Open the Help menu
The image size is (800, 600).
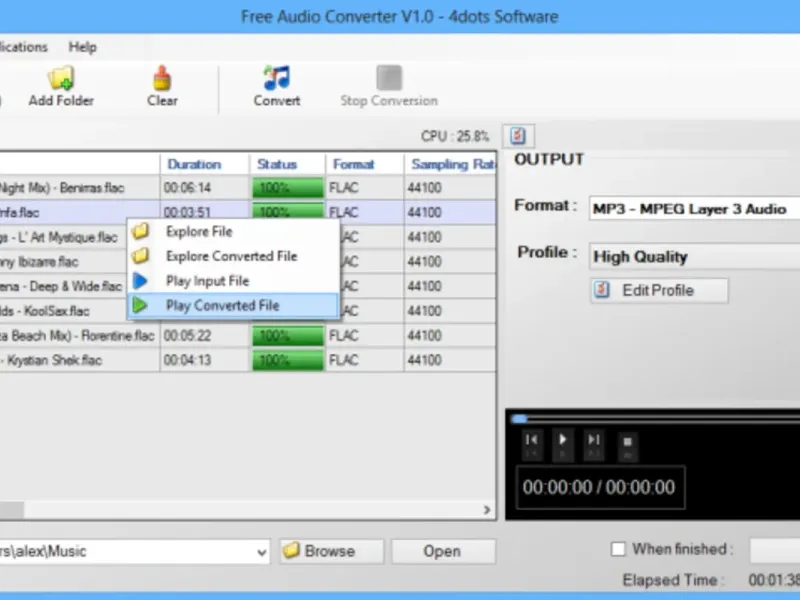(83, 47)
